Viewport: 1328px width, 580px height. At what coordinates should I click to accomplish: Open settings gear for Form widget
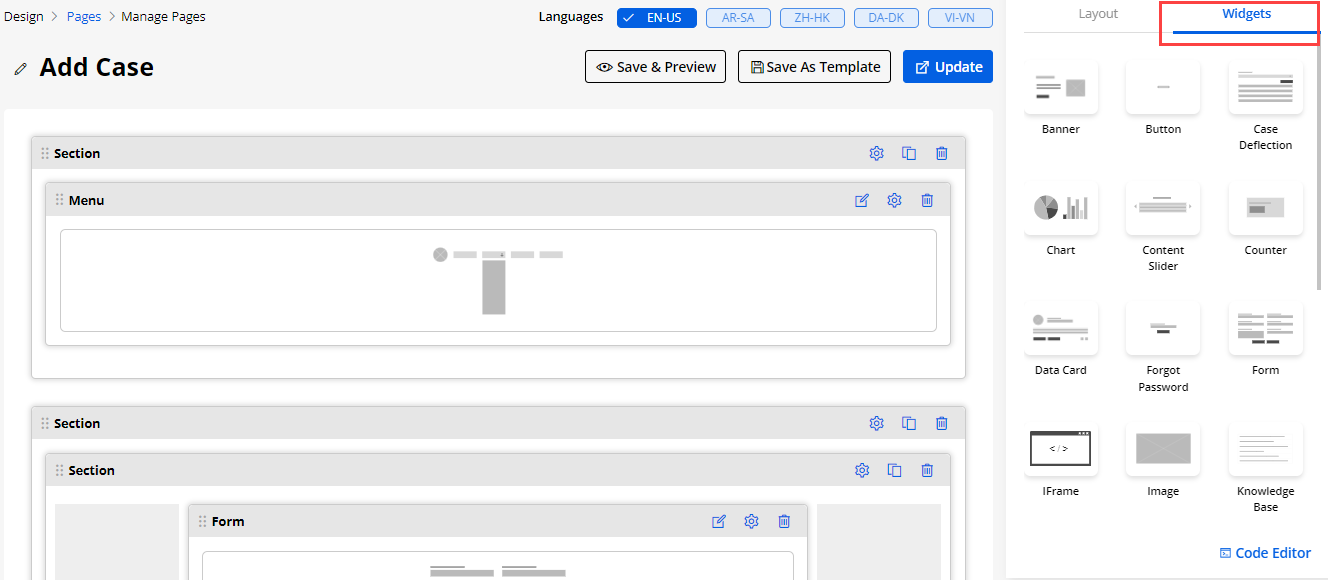(x=752, y=521)
